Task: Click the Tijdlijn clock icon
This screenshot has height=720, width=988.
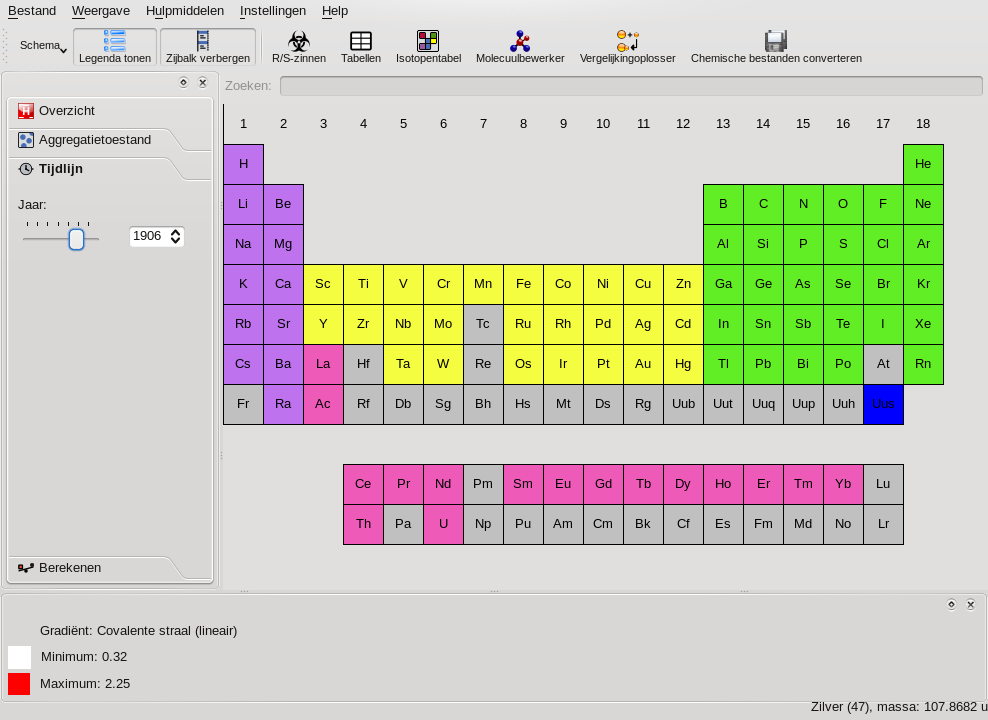Action: click(26, 169)
